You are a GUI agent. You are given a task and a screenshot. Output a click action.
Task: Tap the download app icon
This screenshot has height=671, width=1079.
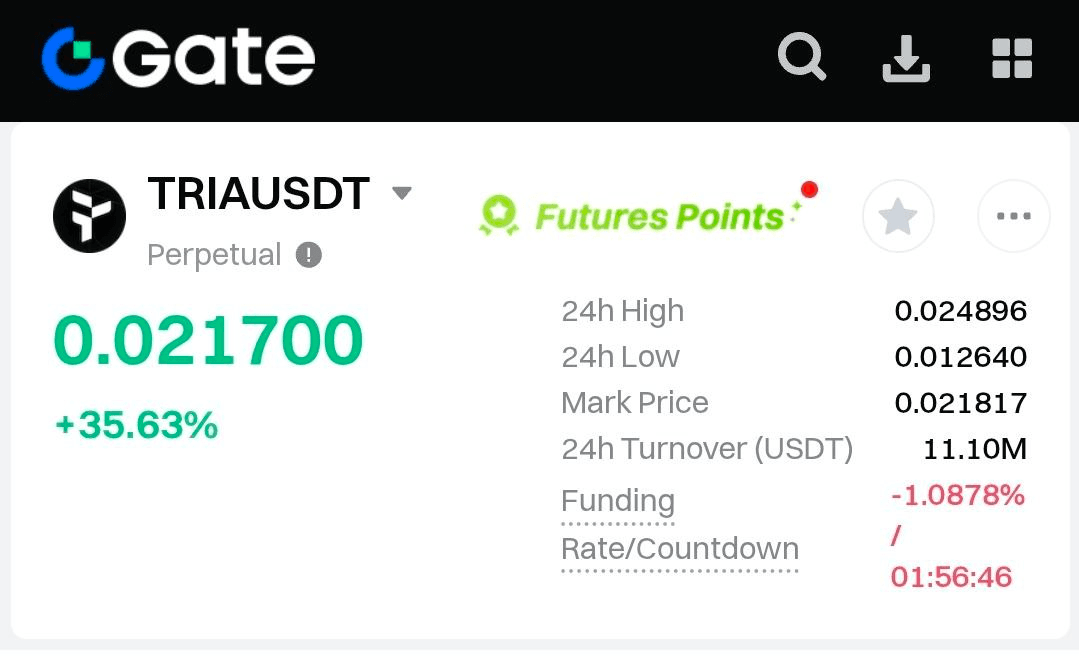(906, 58)
